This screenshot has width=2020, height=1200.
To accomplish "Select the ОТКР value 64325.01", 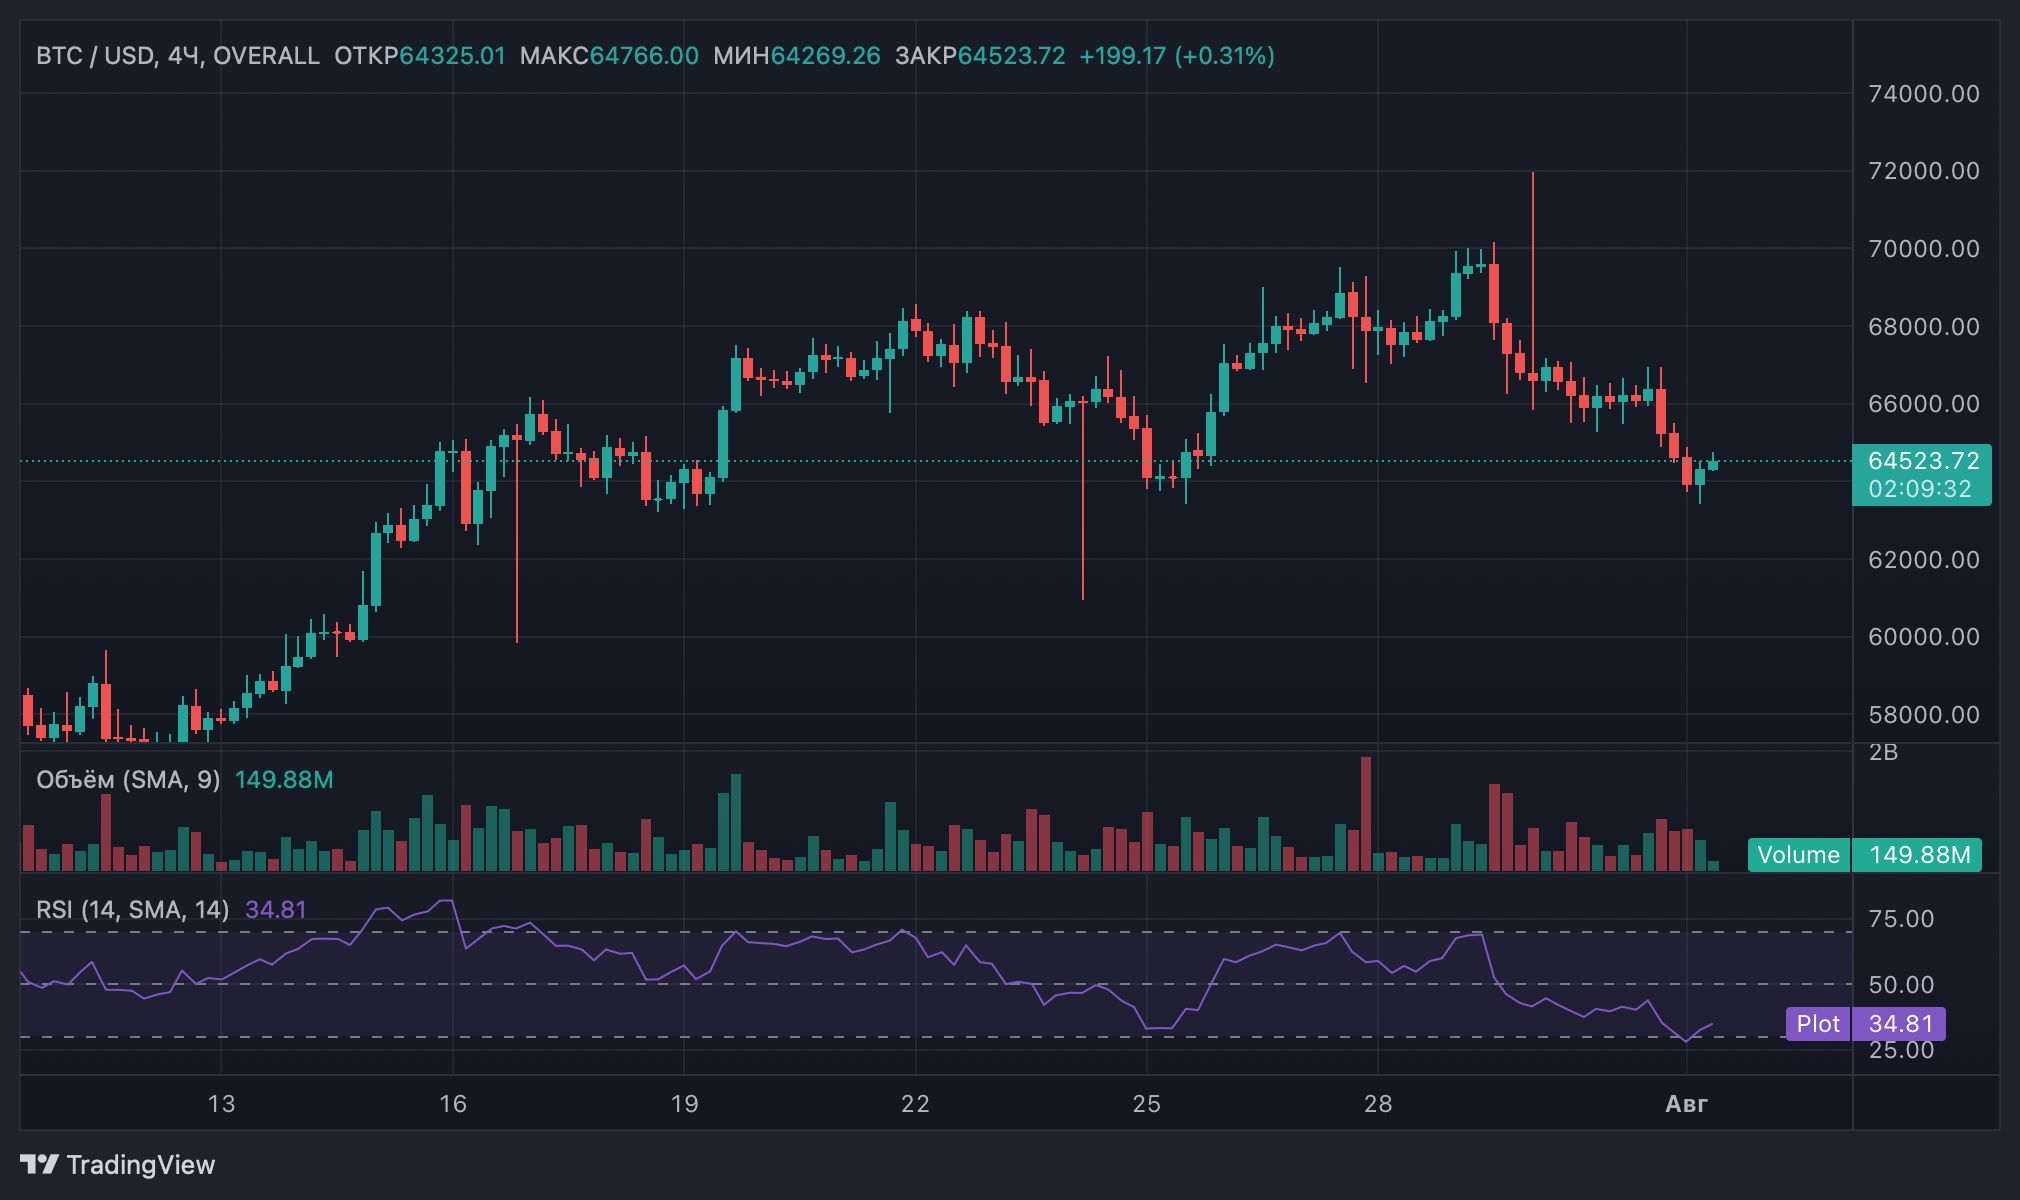I will pos(452,56).
